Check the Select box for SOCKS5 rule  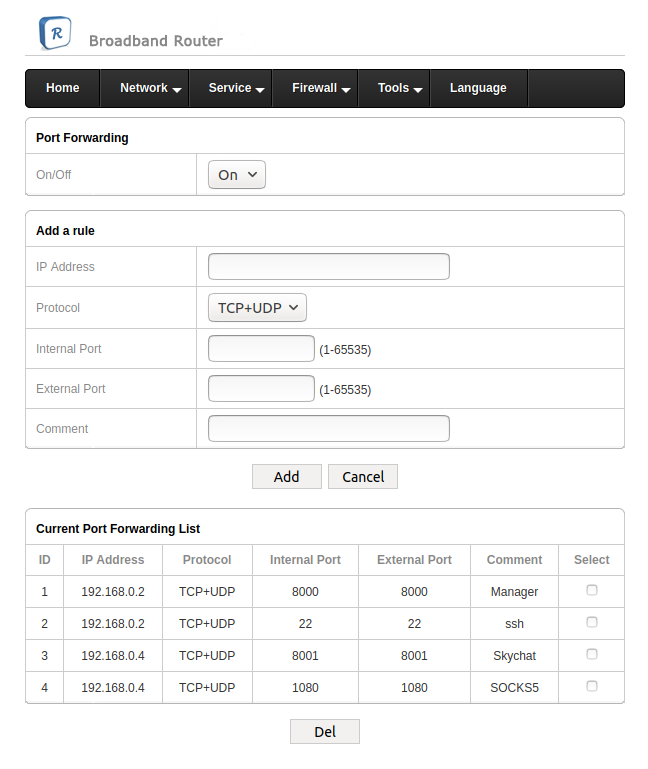point(592,686)
